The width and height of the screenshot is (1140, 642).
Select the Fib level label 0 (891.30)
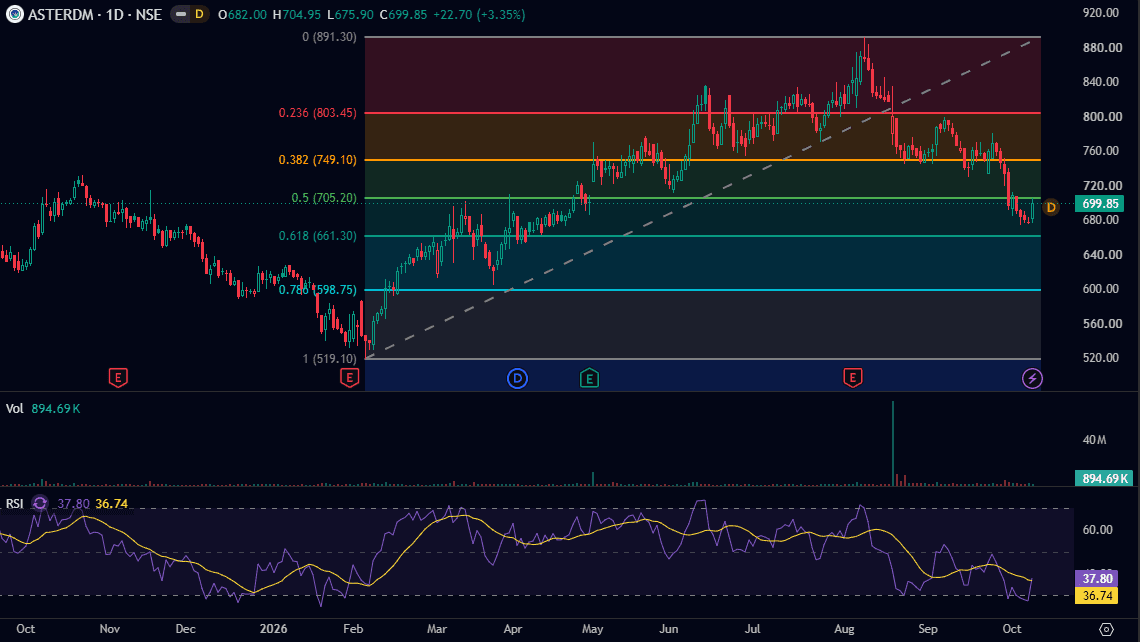click(x=329, y=36)
